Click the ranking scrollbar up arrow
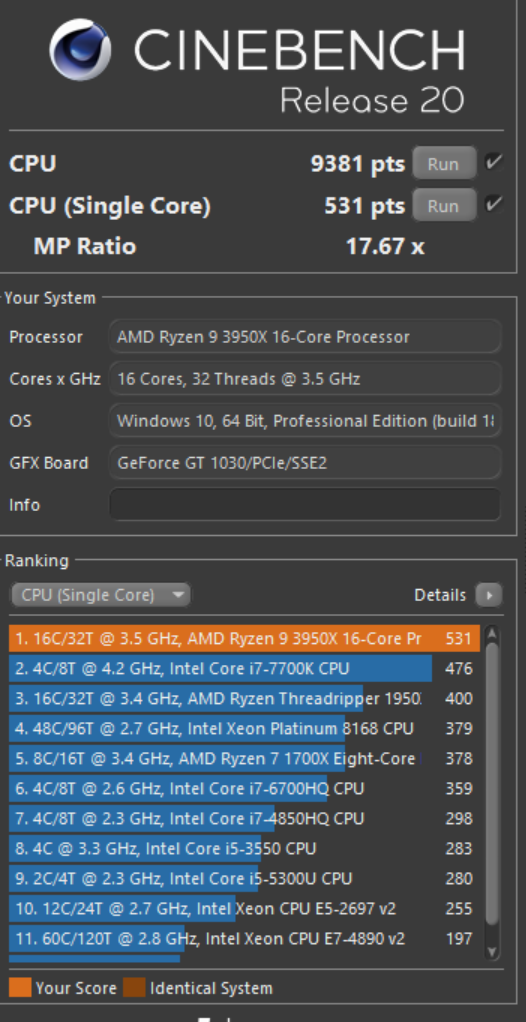This screenshot has width=526, height=1022. pyautogui.click(x=492, y=634)
